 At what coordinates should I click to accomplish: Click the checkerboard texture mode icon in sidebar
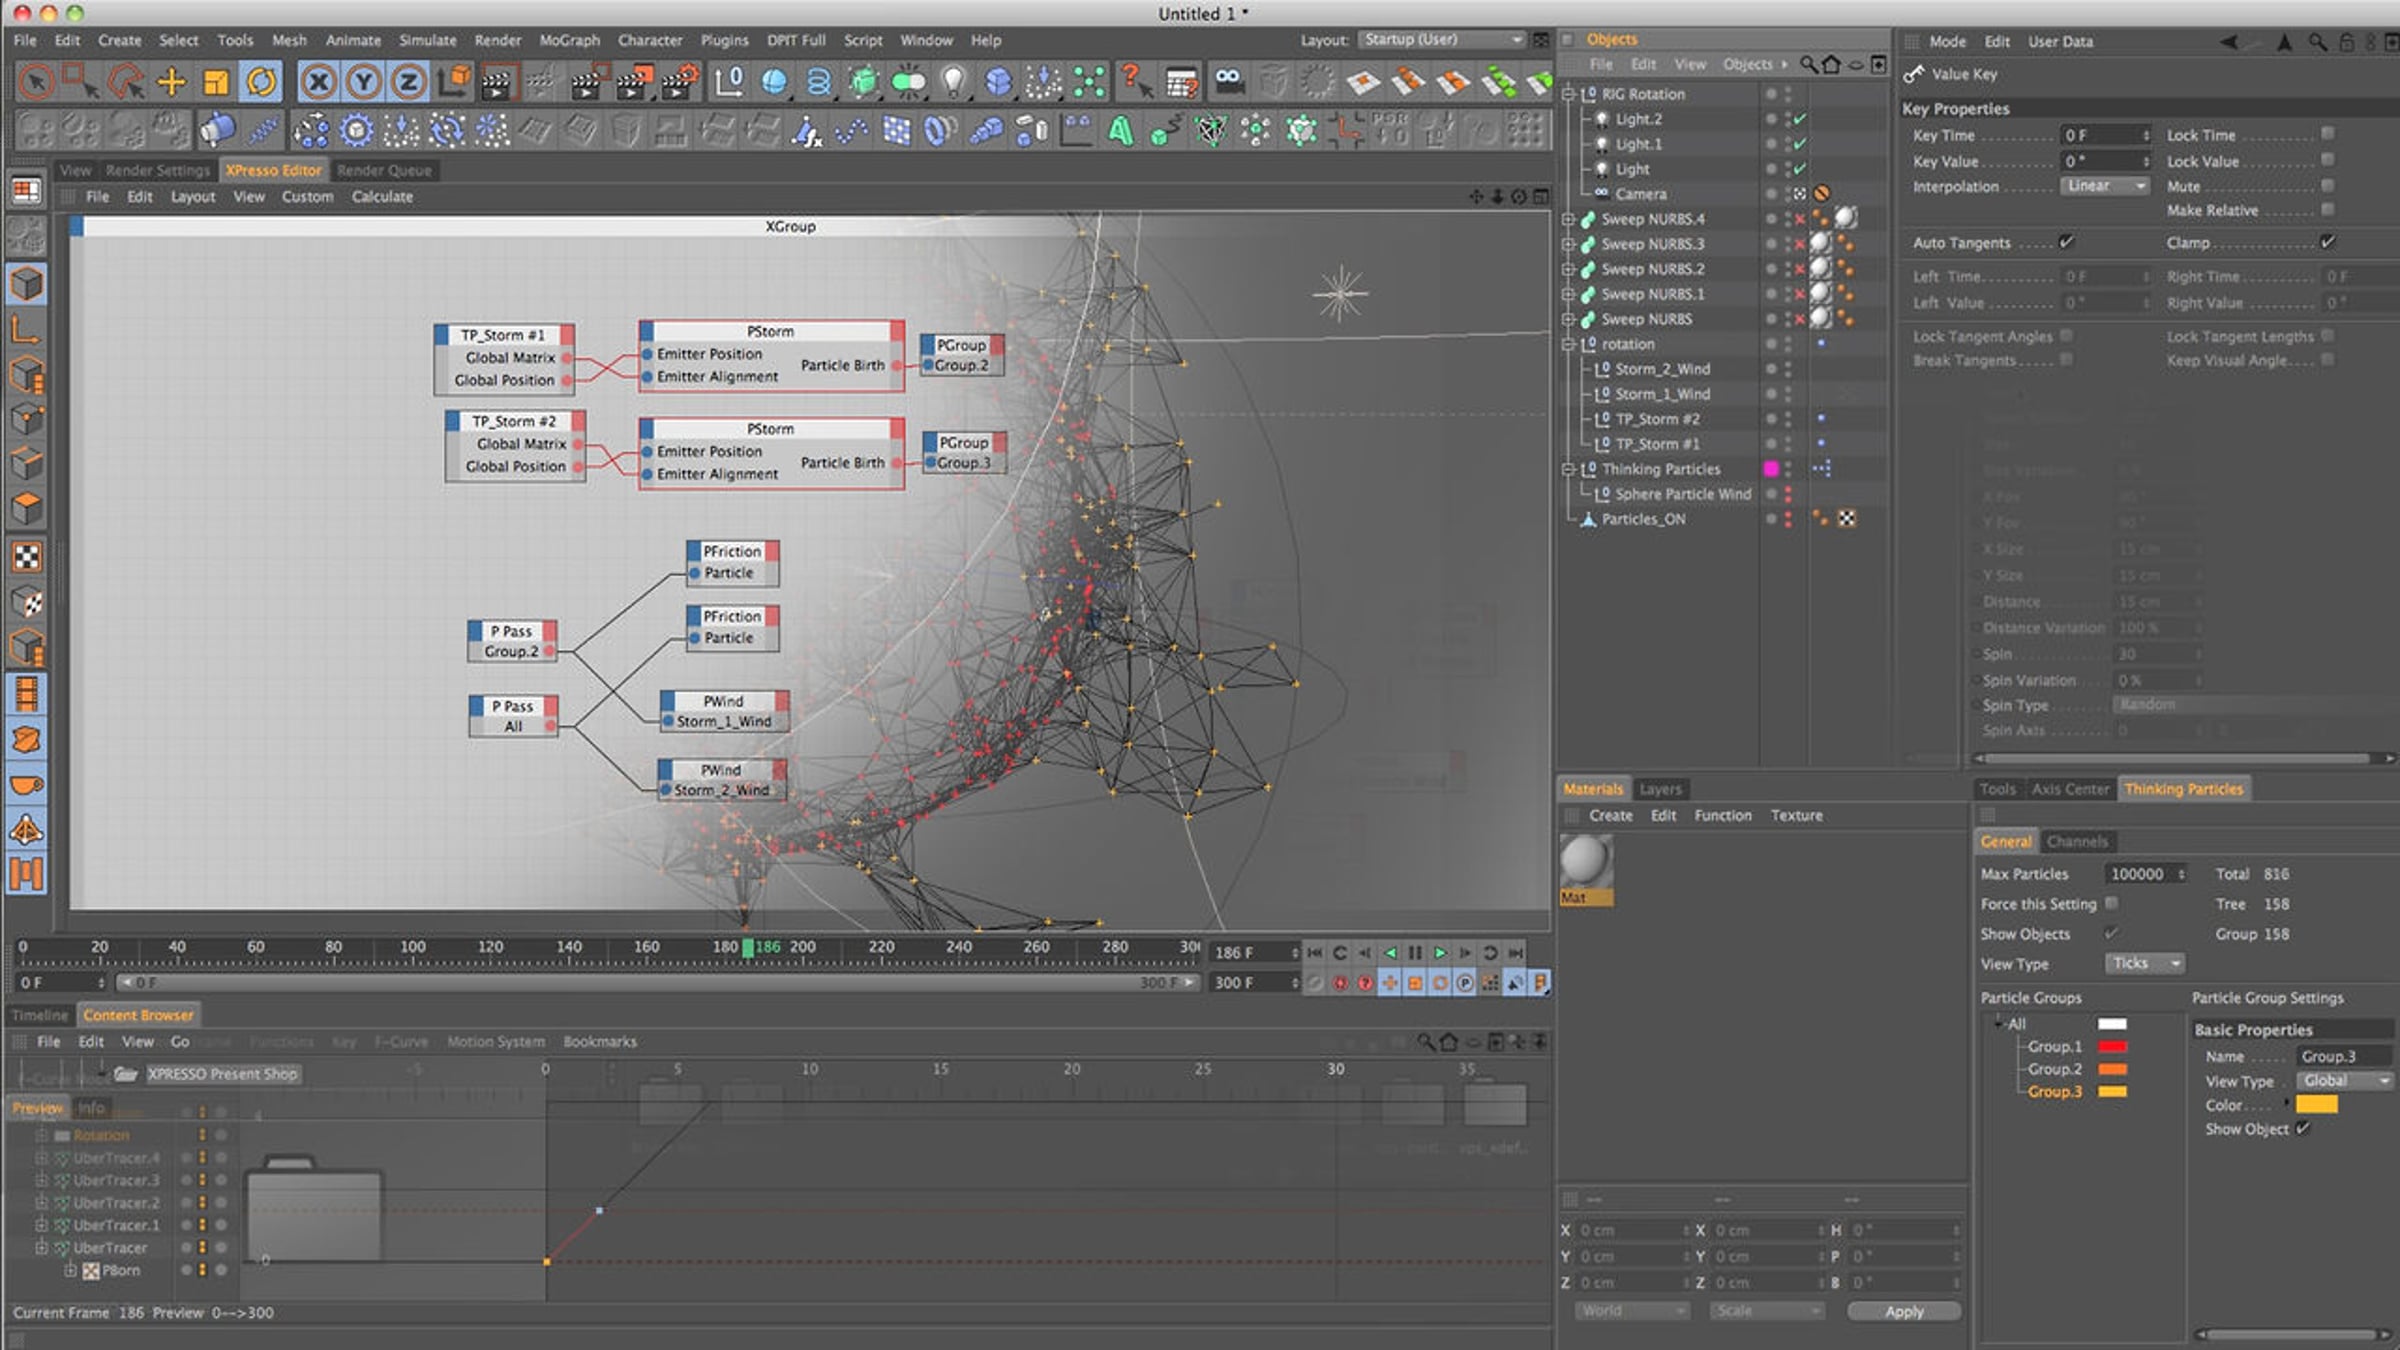pyautogui.click(x=27, y=557)
